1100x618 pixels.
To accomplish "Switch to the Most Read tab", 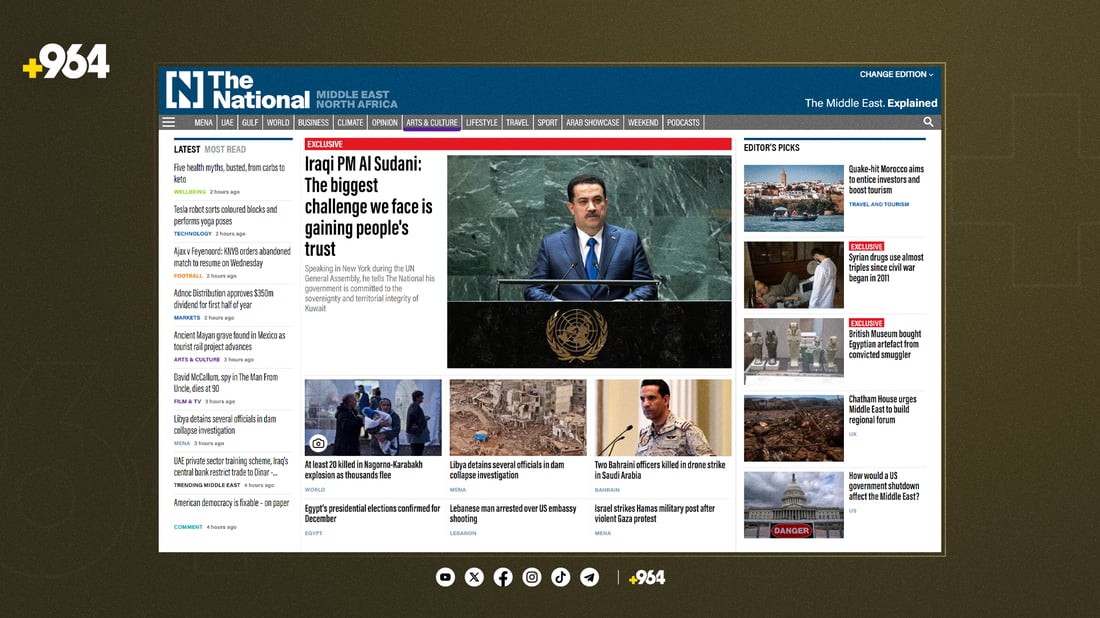I will [x=225, y=149].
